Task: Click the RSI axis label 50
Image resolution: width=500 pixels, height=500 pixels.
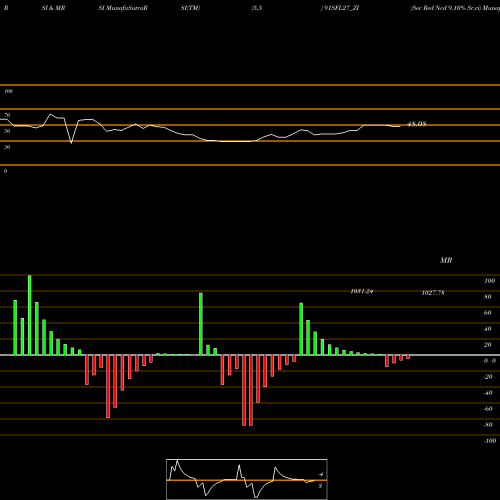Action: coord(7,131)
